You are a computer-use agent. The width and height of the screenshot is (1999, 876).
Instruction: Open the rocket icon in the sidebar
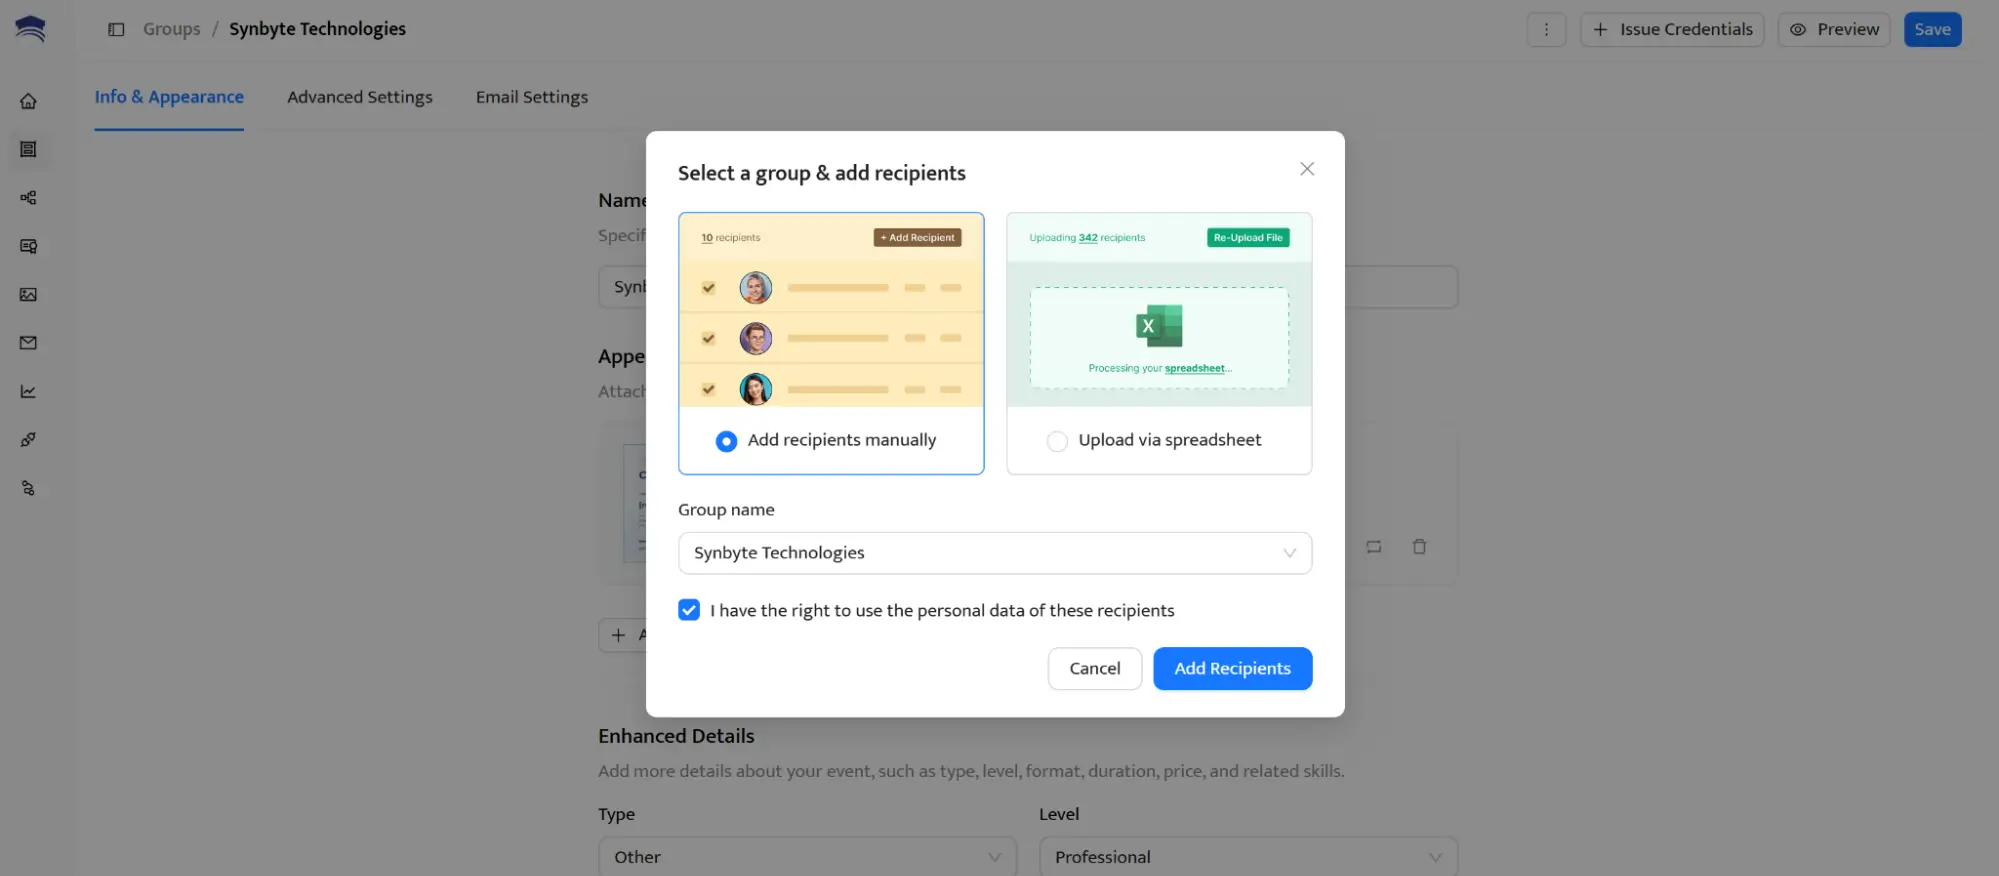tap(28, 440)
